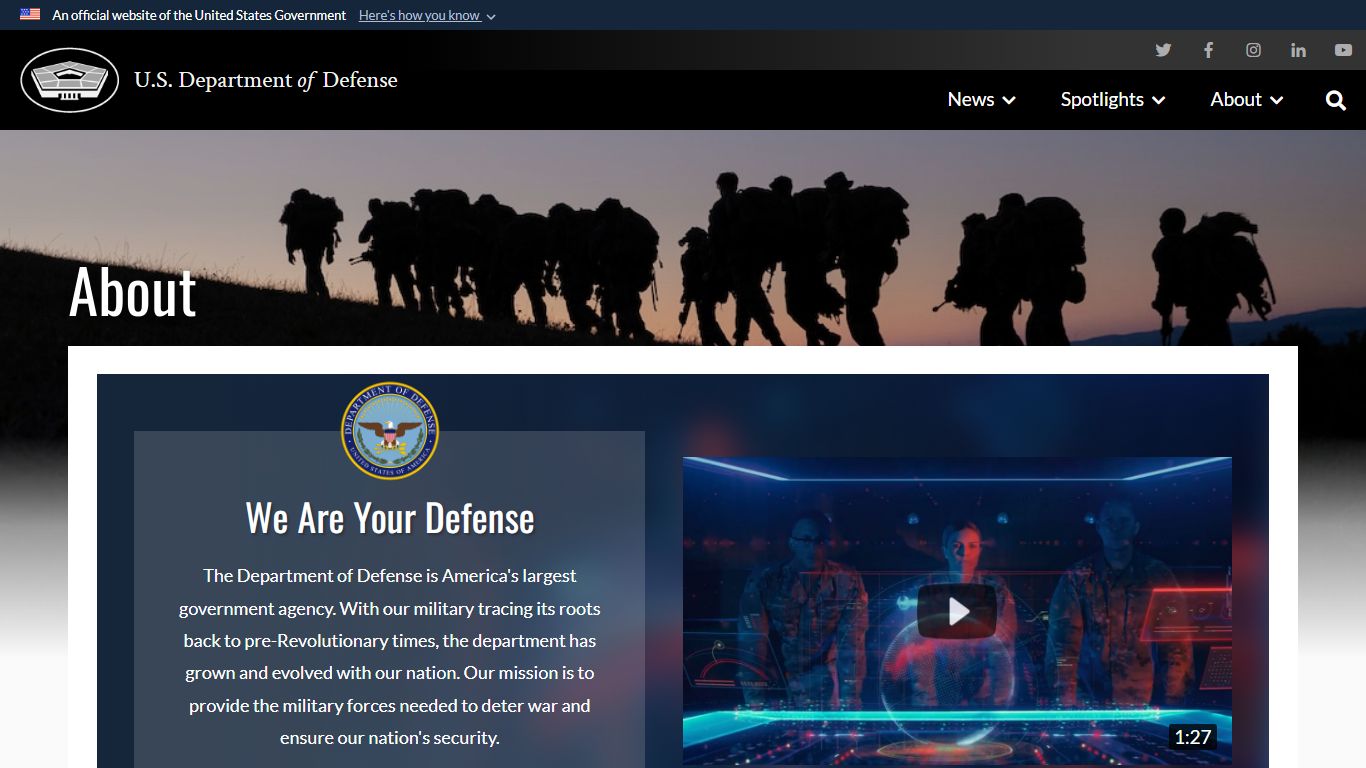Open the Twitter social icon
Image resolution: width=1366 pixels, height=768 pixels.
[x=1163, y=50]
